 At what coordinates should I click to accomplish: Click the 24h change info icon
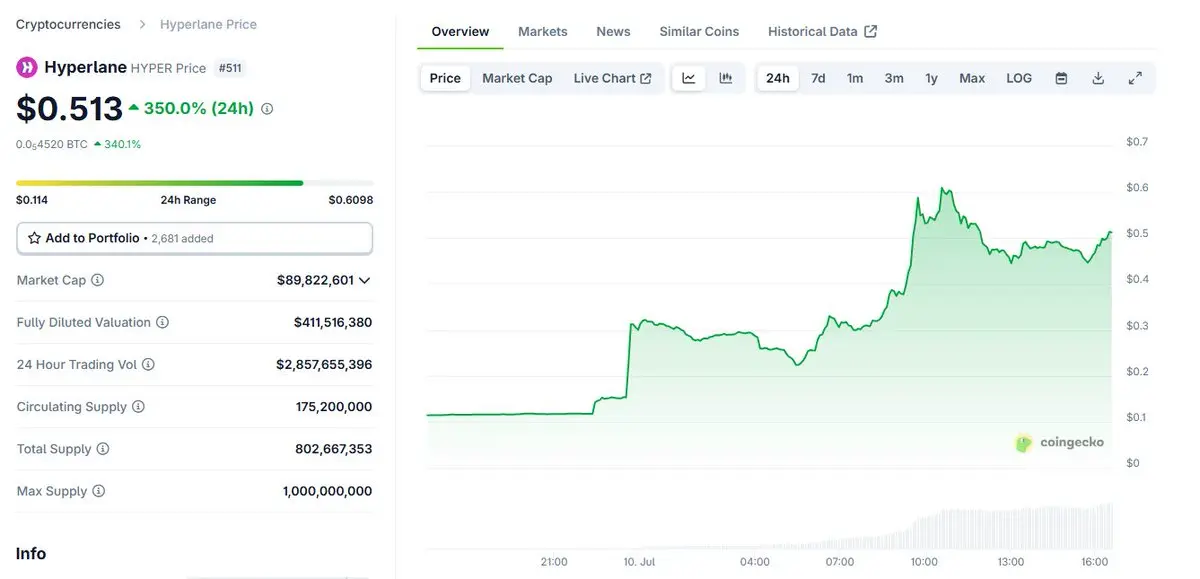(x=267, y=108)
